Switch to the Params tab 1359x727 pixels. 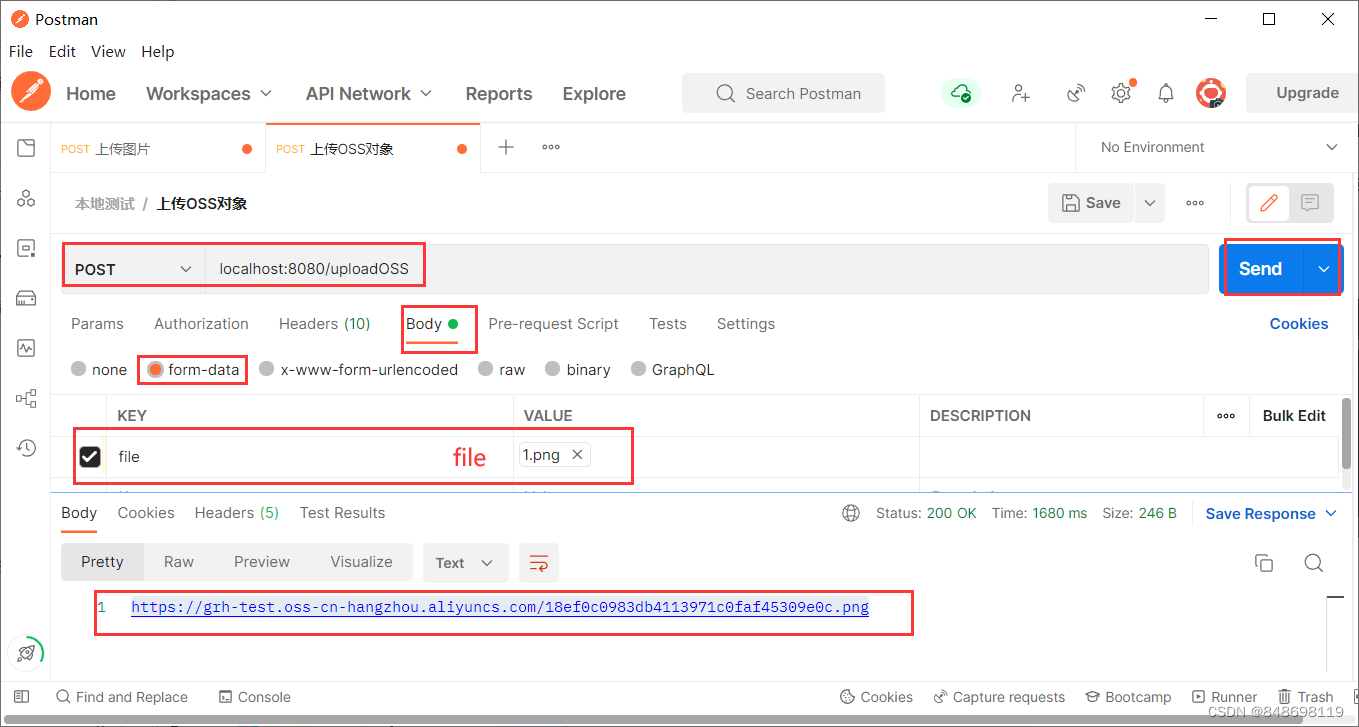pyautogui.click(x=97, y=324)
